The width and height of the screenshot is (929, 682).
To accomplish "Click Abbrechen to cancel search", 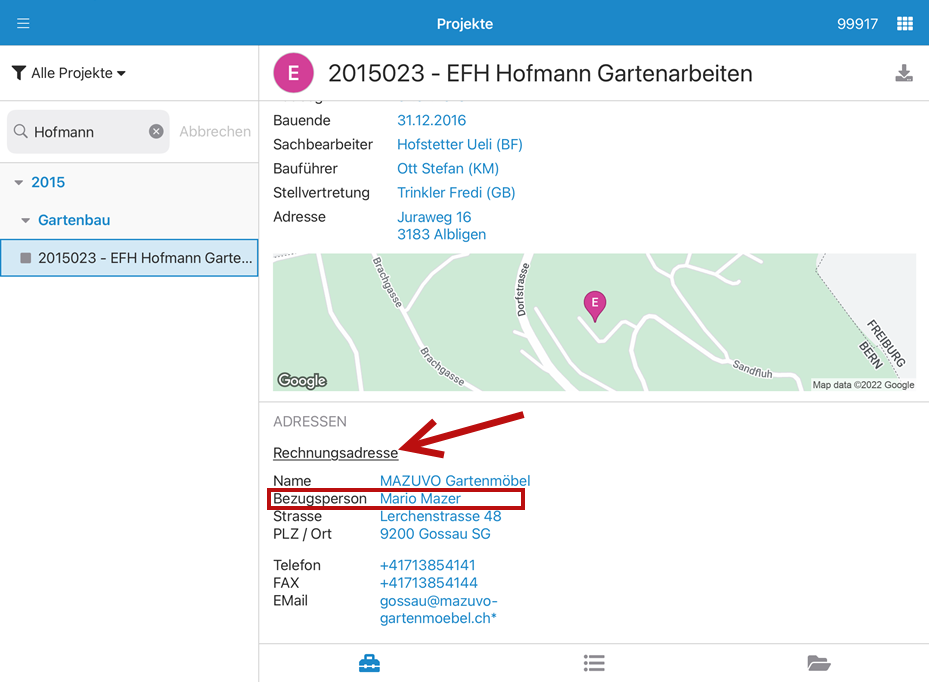I will 215,131.
